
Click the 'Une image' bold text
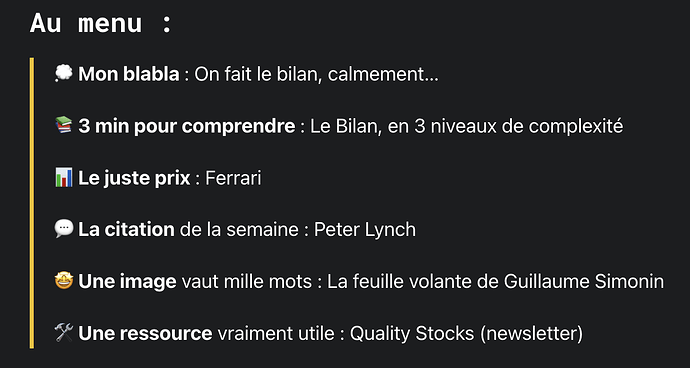(127, 282)
